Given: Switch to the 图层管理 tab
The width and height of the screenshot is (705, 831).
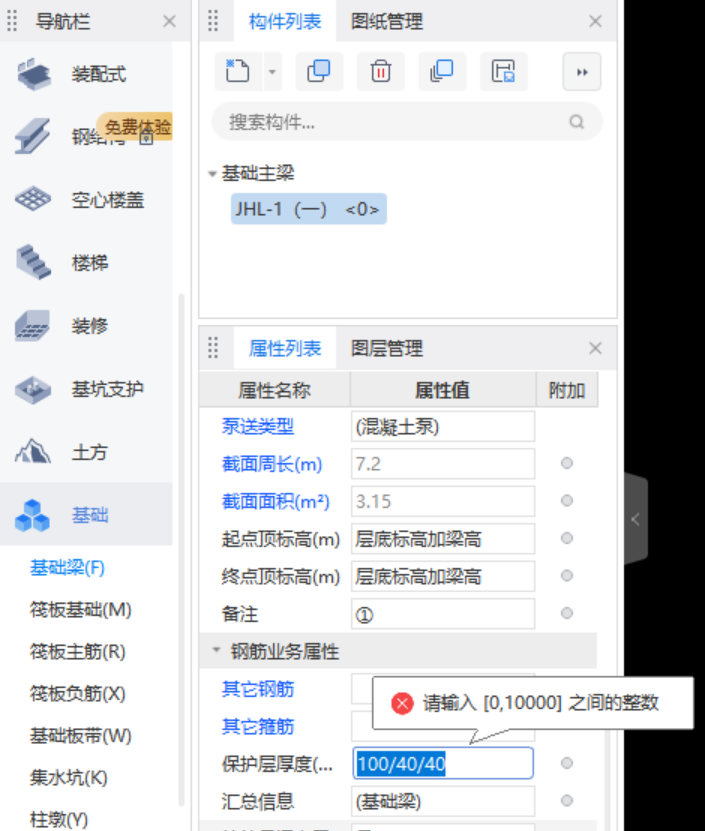Looking at the screenshot, I should (x=387, y=348).
